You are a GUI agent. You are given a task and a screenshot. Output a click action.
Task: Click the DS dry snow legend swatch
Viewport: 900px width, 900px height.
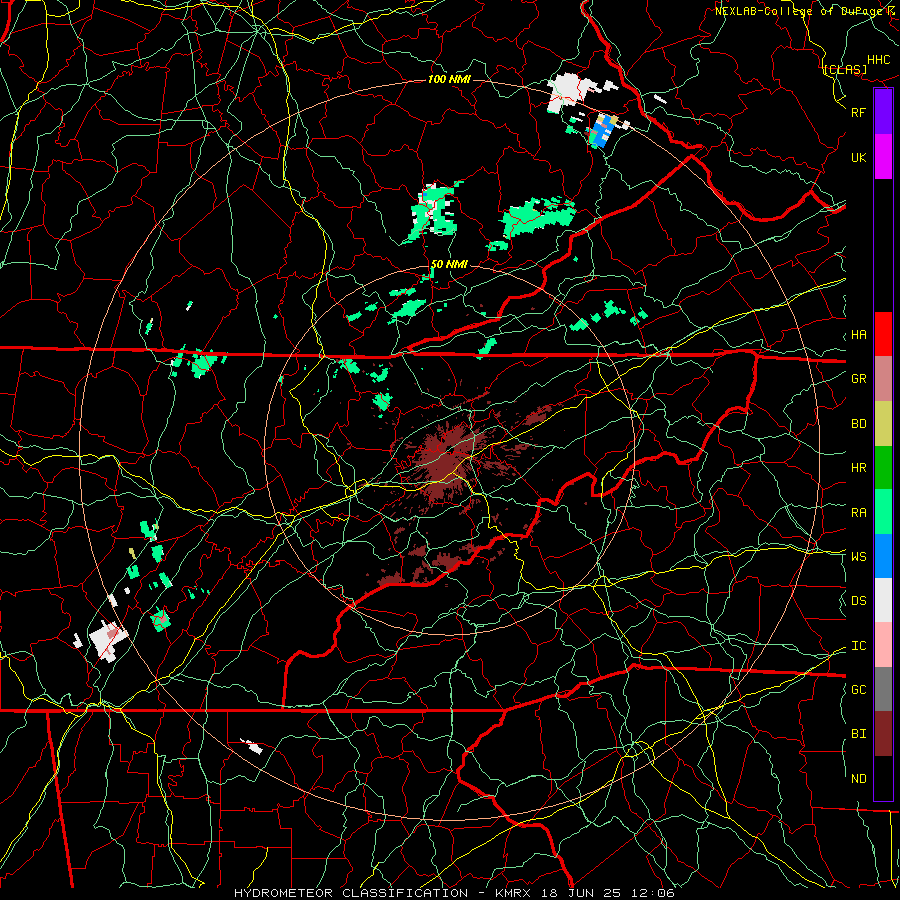point(883,600)
